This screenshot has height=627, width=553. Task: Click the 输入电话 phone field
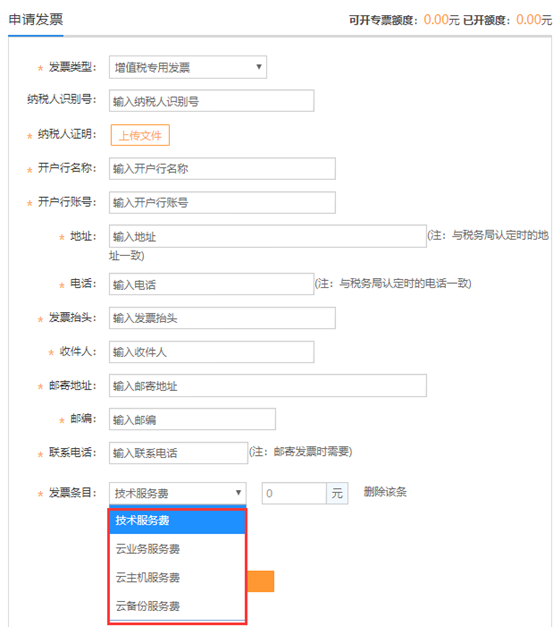pyautogui.click(x=211, y=284)
